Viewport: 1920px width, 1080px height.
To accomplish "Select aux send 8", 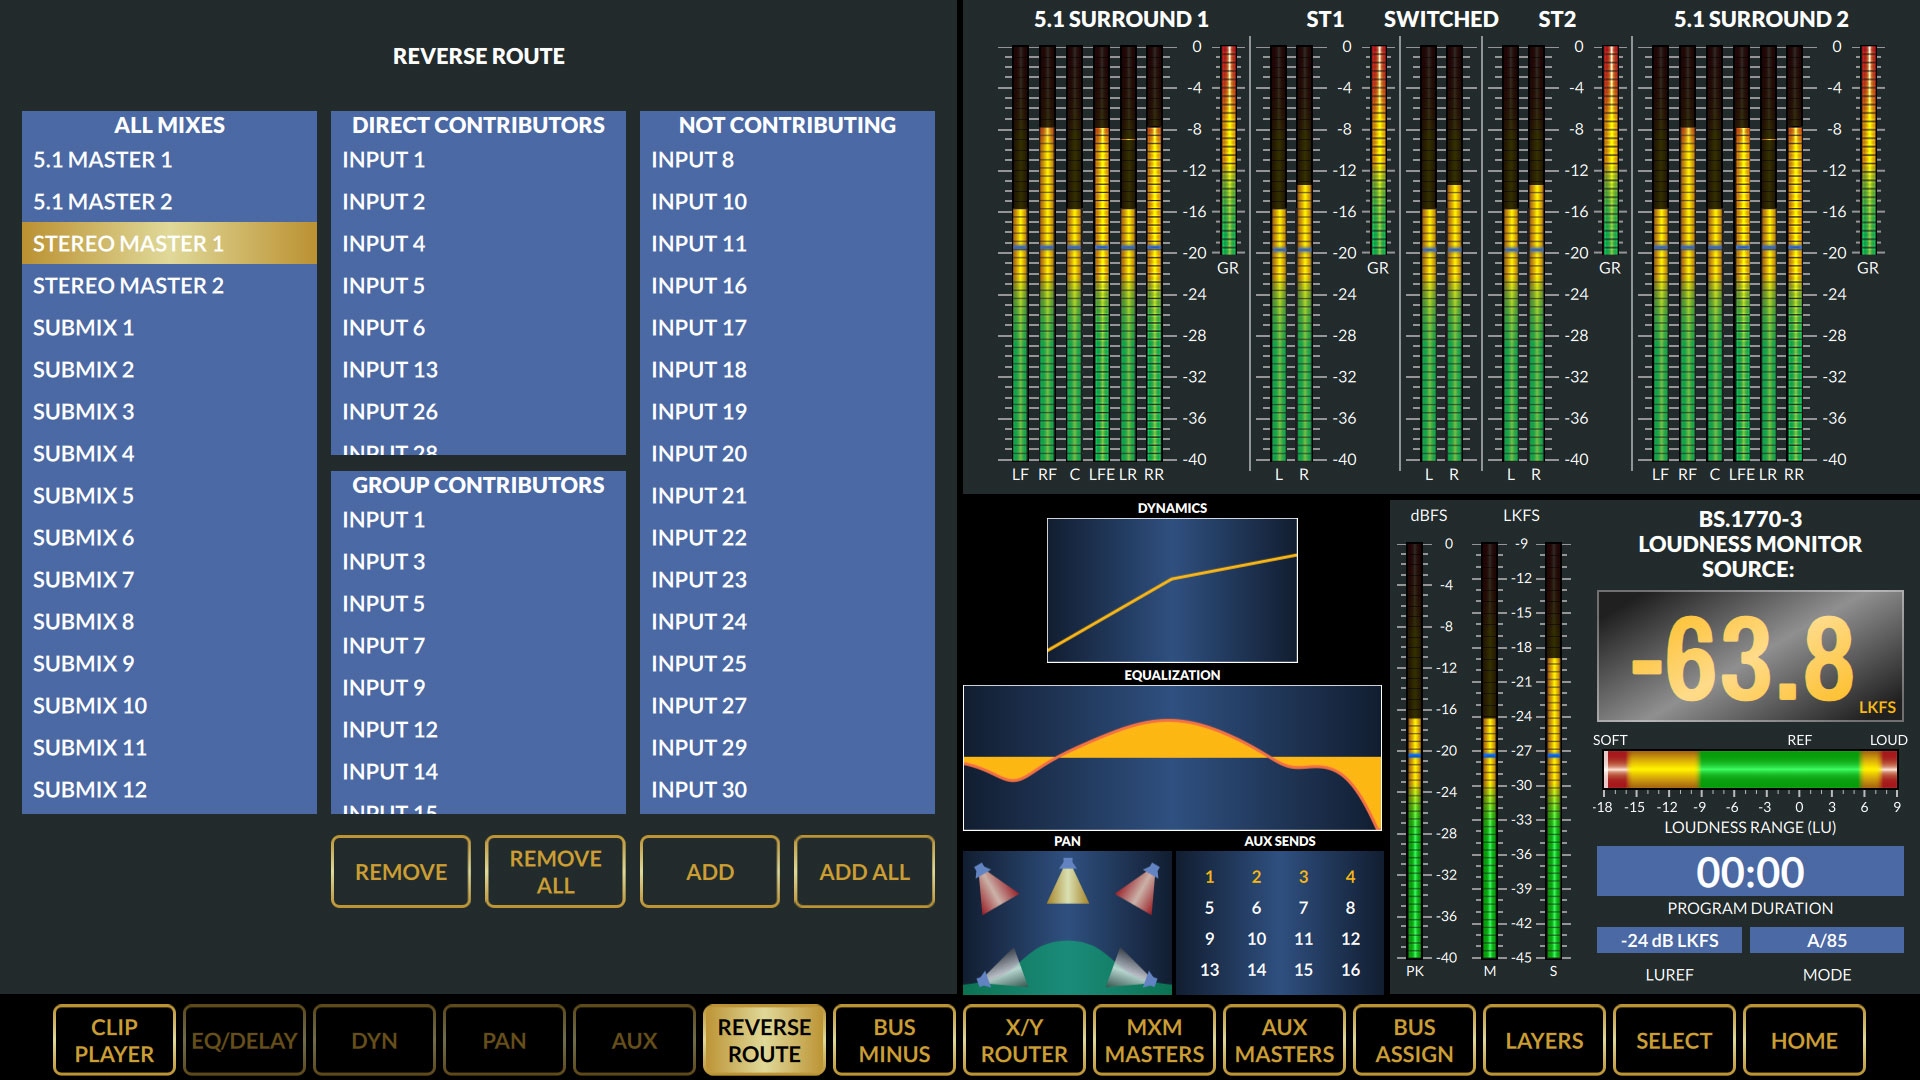I will coord(1350,908).
